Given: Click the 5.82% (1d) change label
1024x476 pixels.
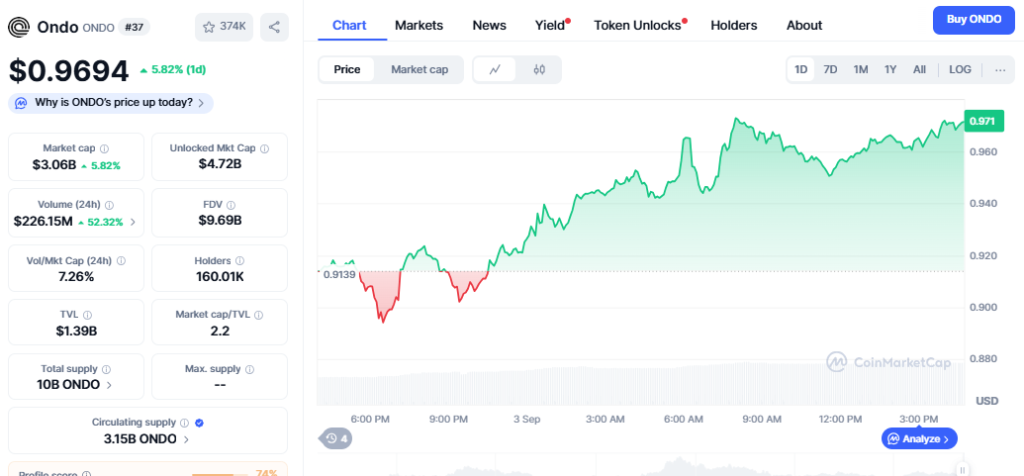Looking at the screenshot, I should (173, 70).
